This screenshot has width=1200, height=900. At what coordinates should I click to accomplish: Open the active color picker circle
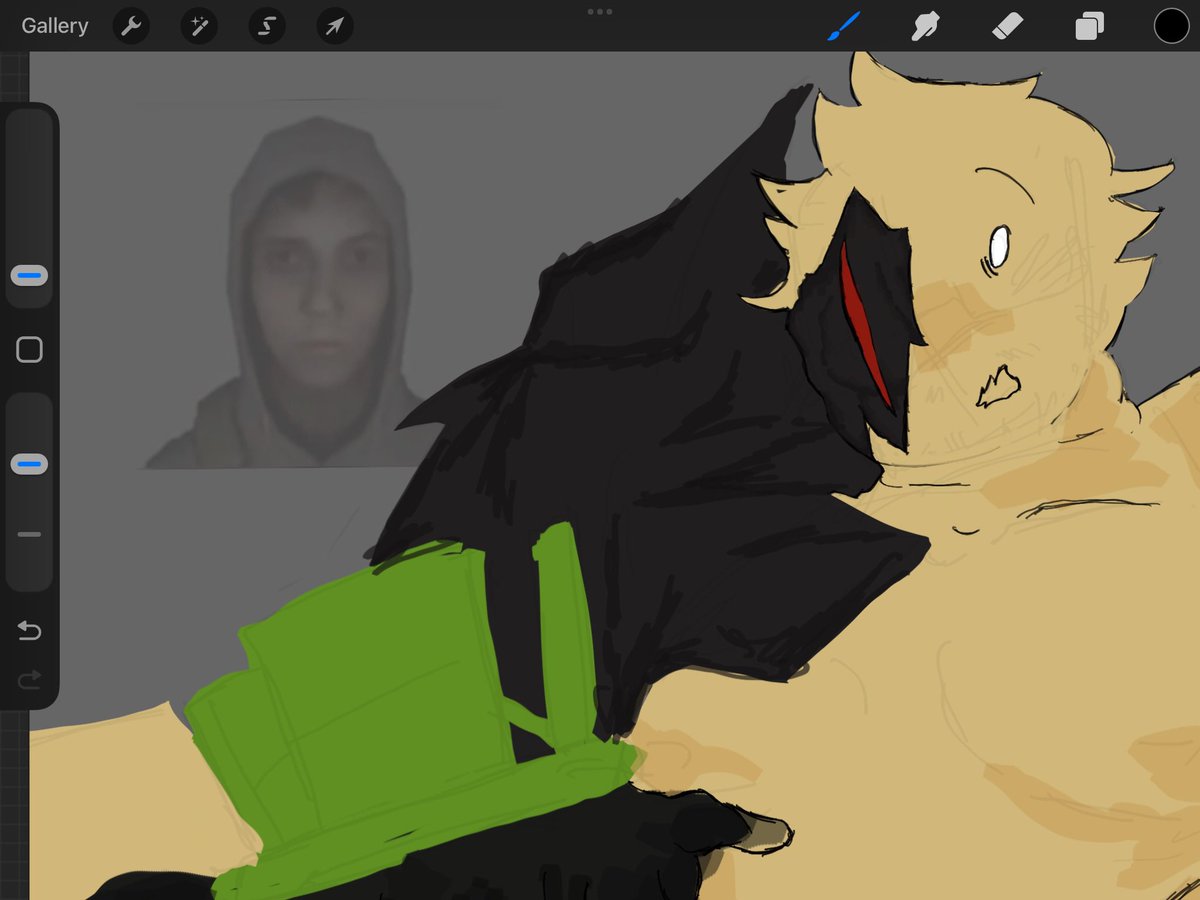tap(1171, 26)
